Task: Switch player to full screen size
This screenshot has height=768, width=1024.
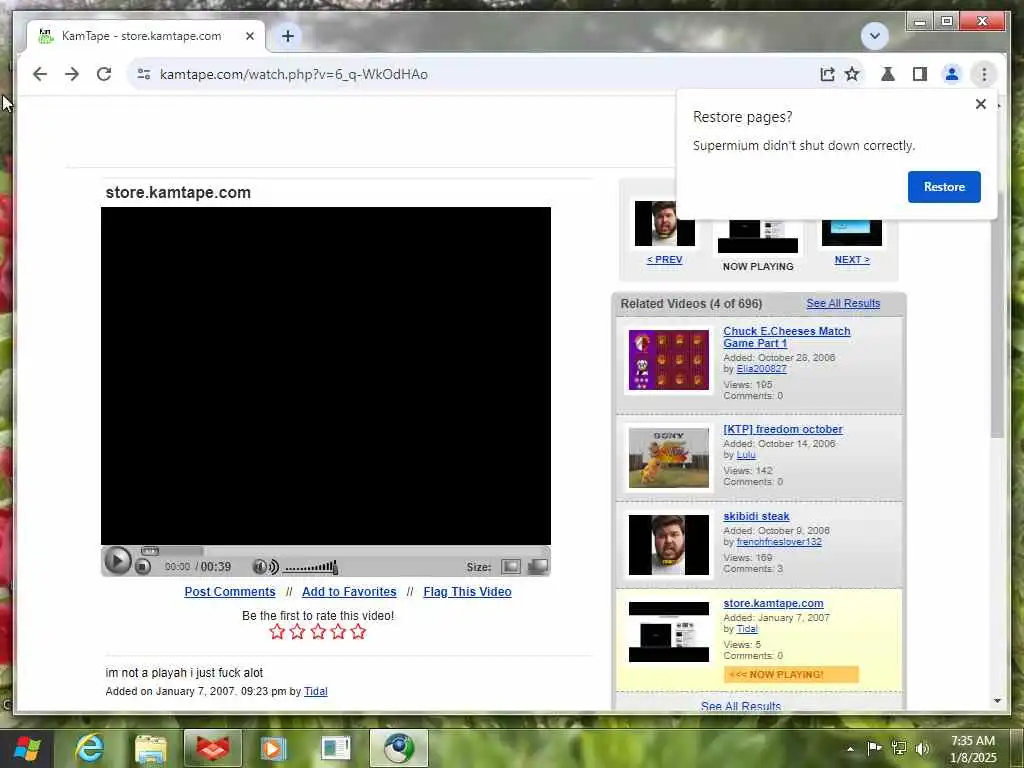Action: [x=537, y=566]
